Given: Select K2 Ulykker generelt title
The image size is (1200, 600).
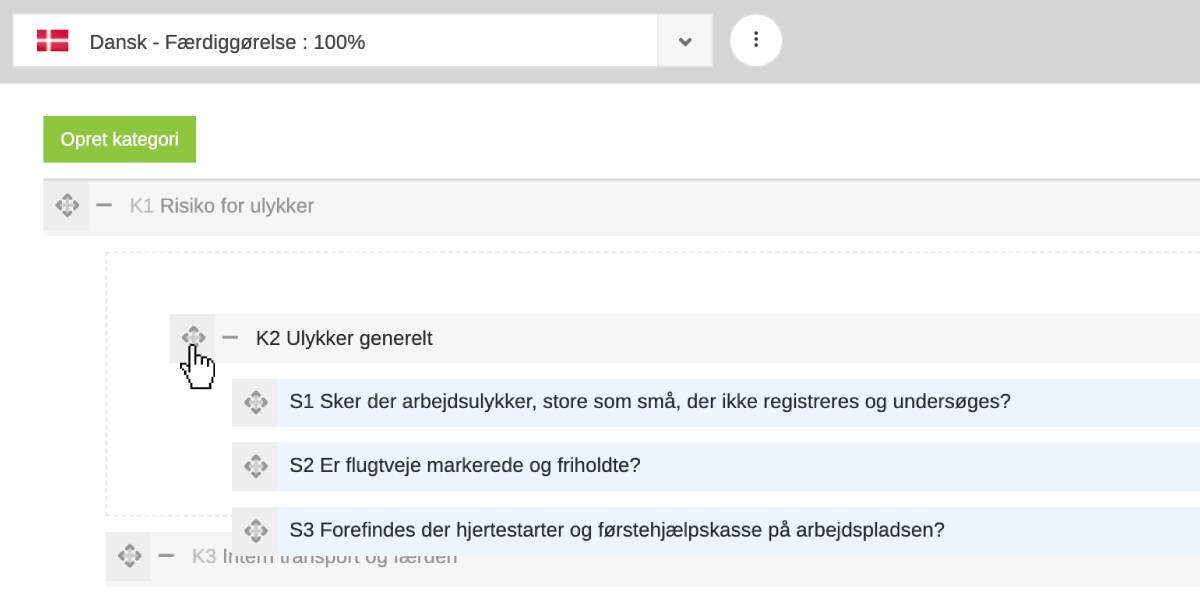Looking at the screenshot, I should point(344,338).
